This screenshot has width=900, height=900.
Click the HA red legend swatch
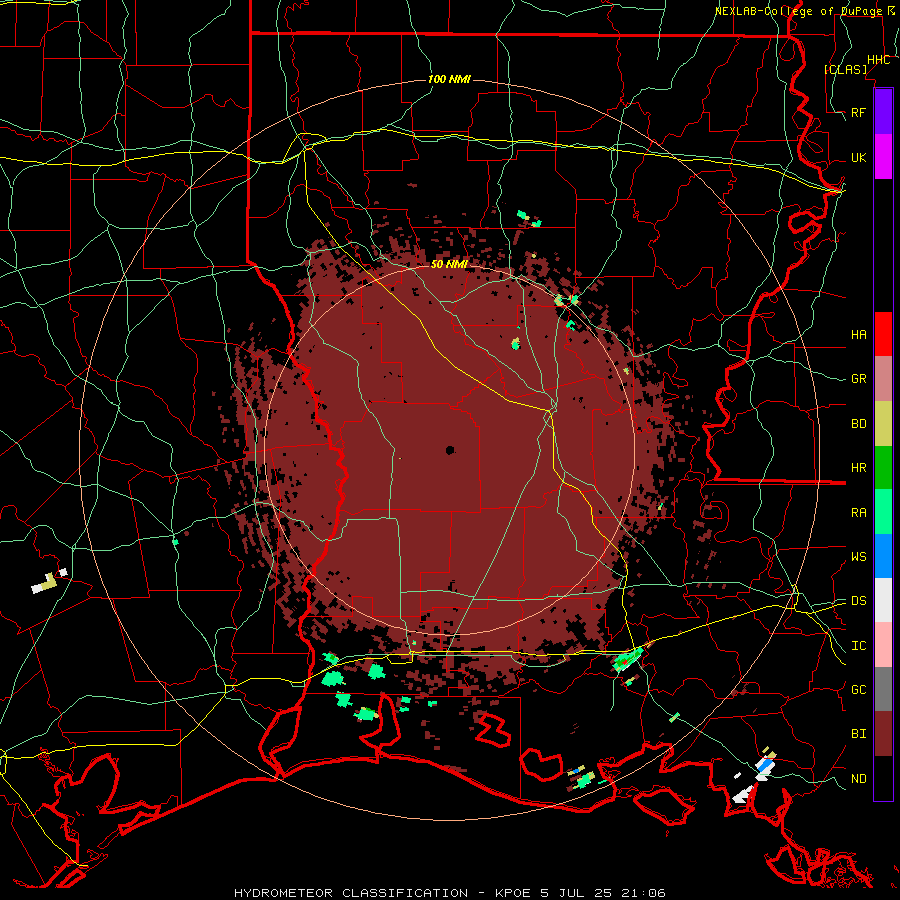pyautogui.click(x=883, y=334)
